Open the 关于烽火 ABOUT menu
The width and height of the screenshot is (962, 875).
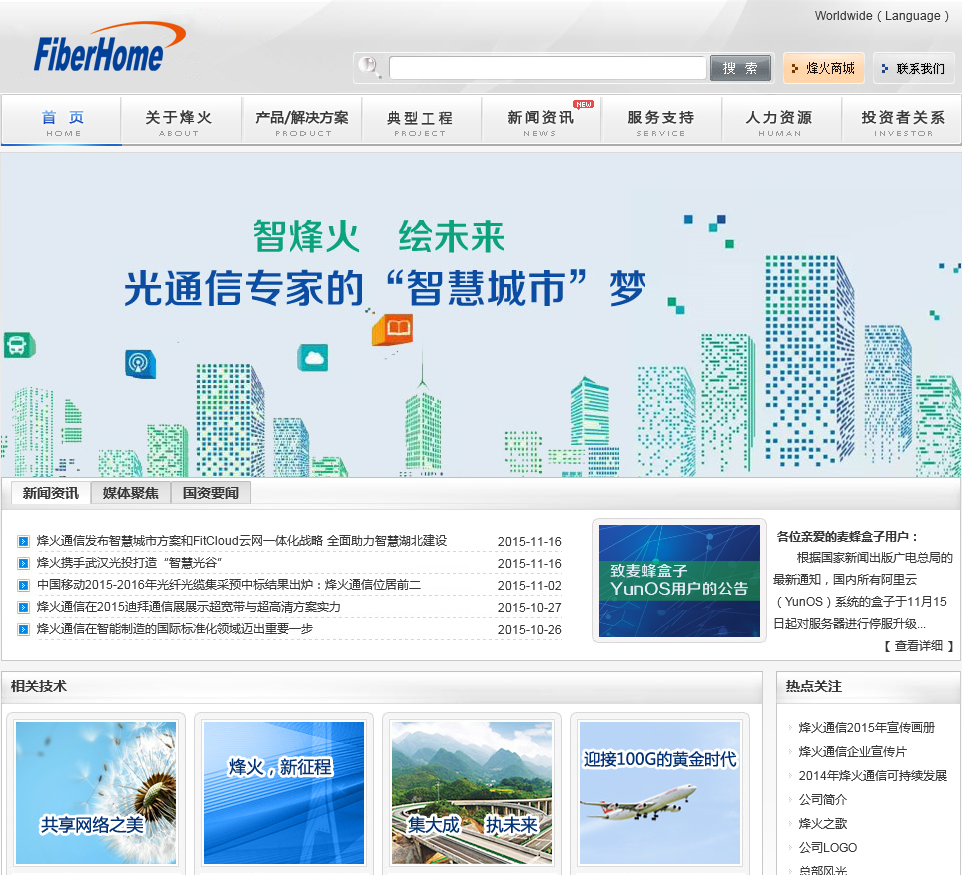pyautogui.click(x=179, y=121)
